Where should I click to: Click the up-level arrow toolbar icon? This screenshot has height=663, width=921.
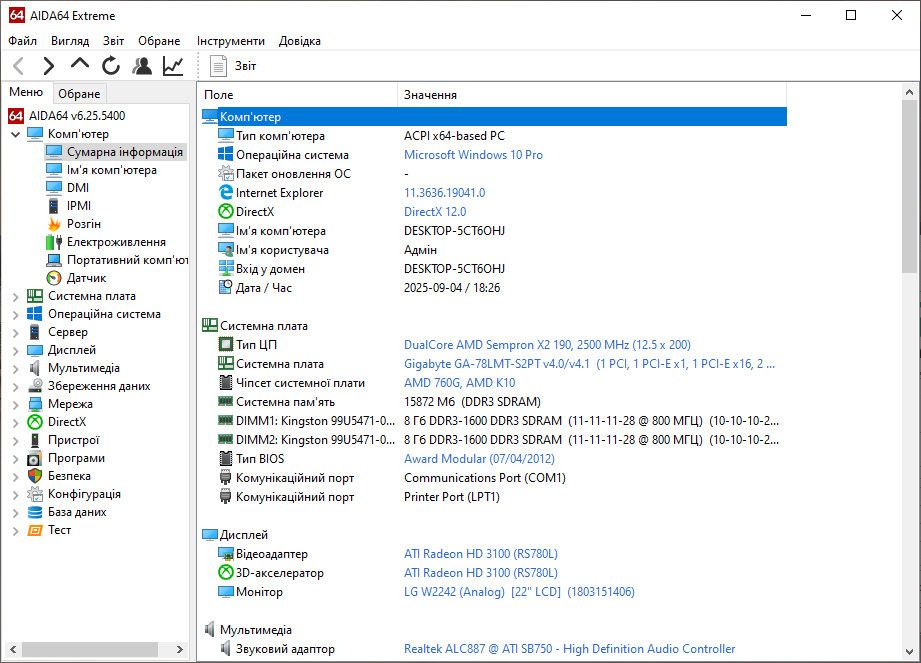(80, 64)
